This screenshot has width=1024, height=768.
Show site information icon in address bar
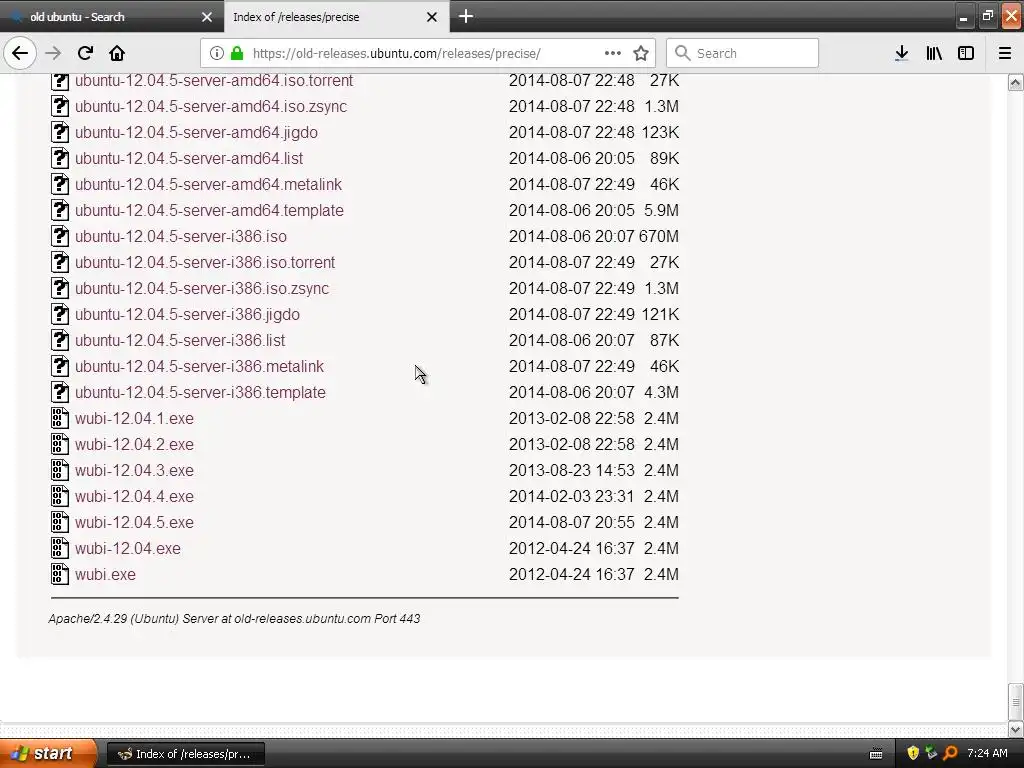coord(217,54)
